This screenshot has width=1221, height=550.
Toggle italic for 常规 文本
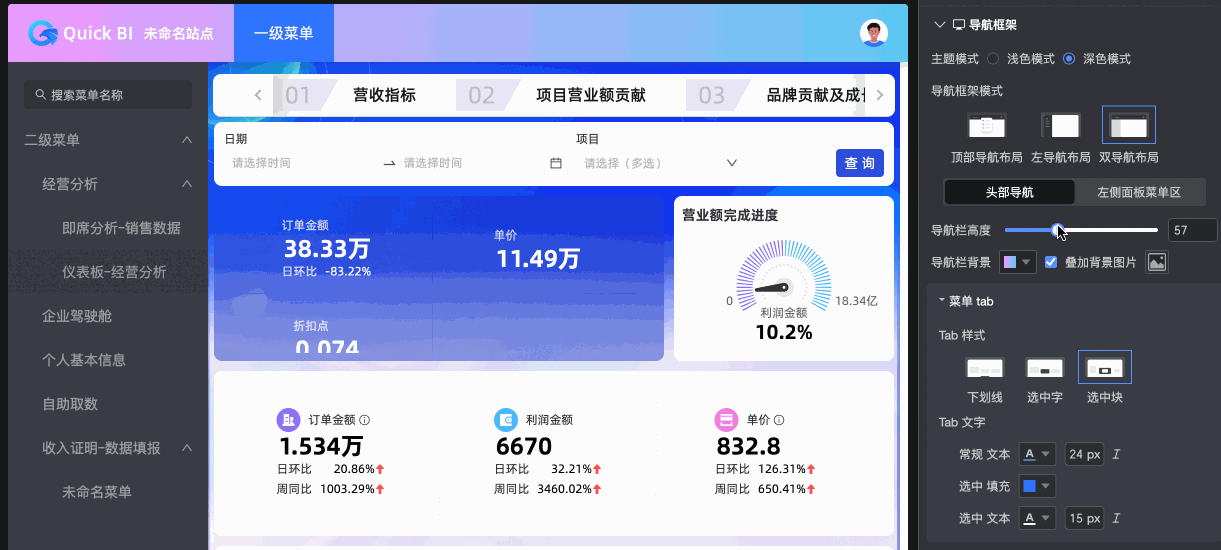pyautogui.click(x=1116, y=454)
